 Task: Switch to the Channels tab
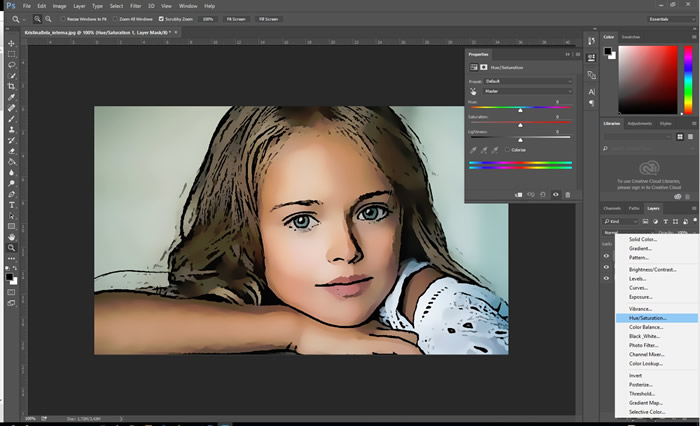(612, 209)
